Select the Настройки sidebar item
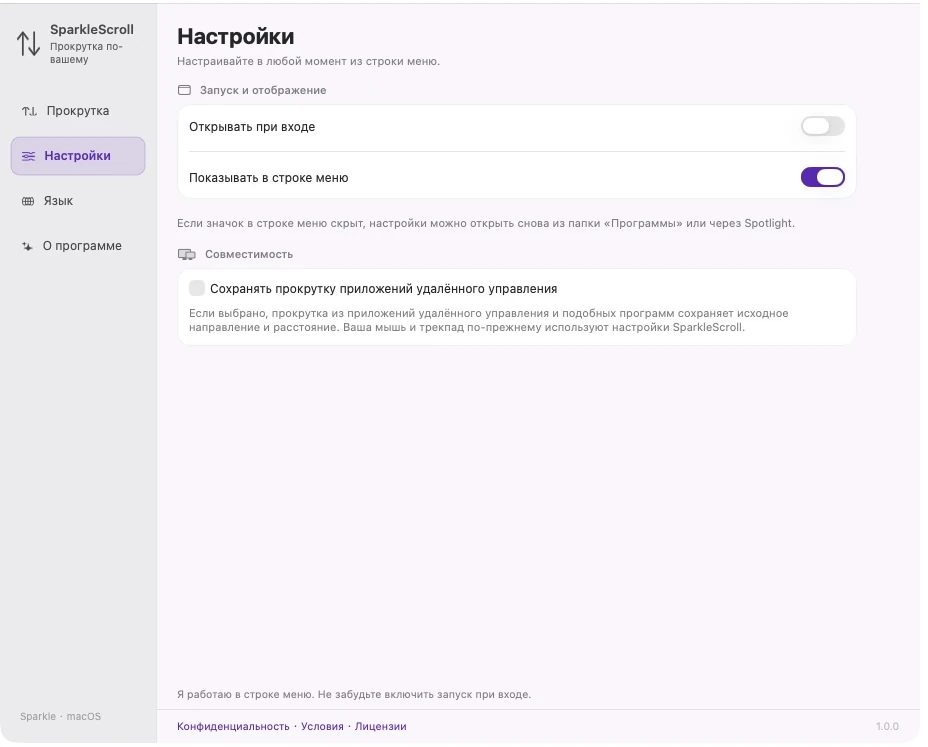Screen dimensions: 928x747 pos(78,156)
